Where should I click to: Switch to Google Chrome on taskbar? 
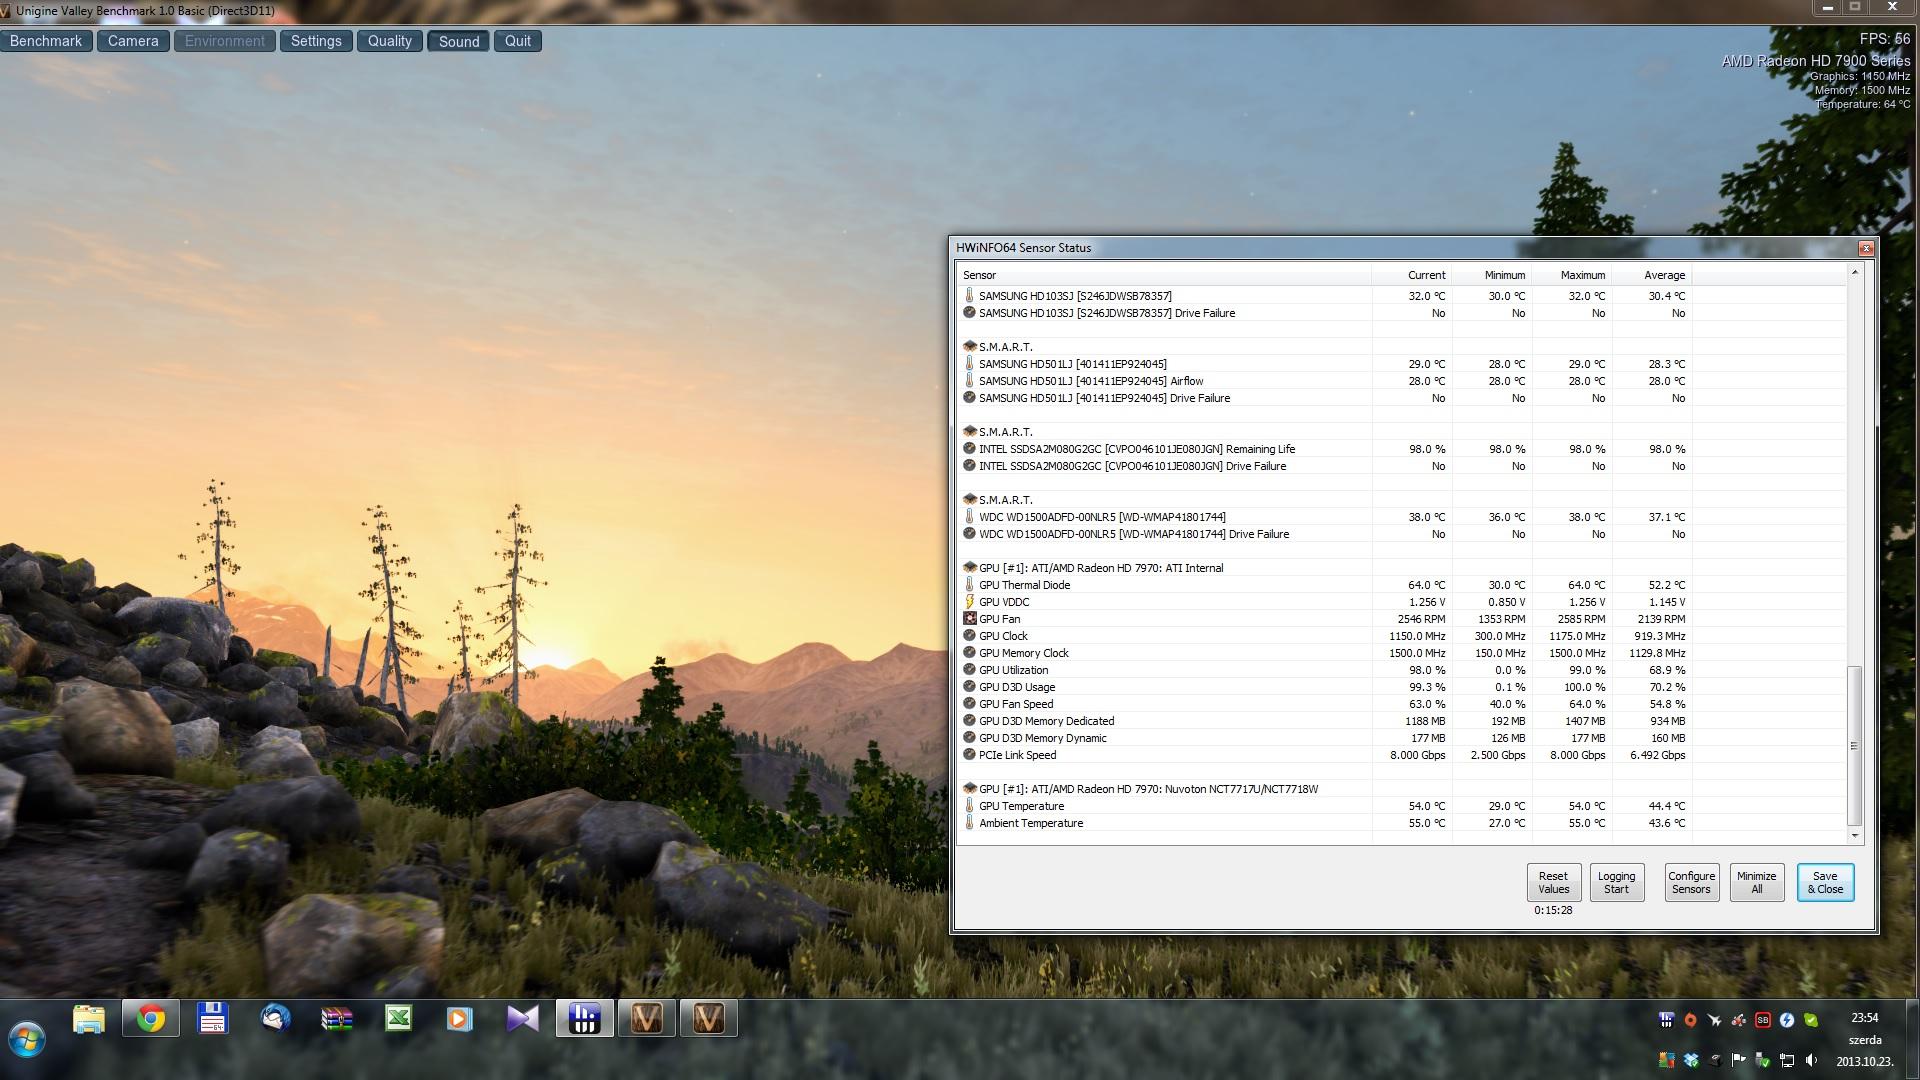[x=151, y=1019]
